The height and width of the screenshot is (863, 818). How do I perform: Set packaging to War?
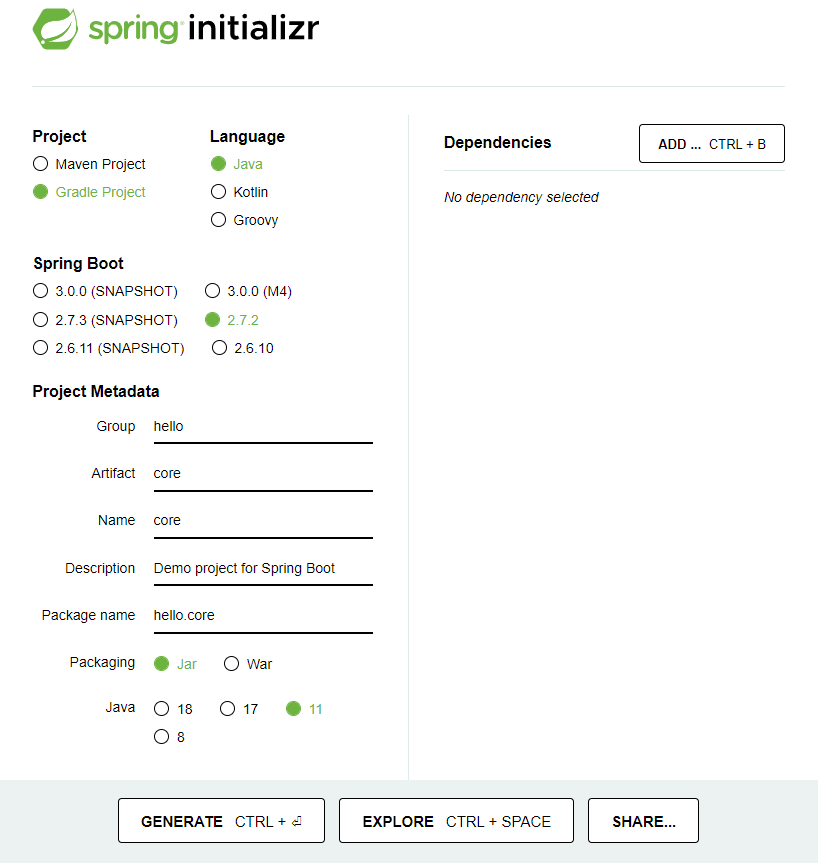point(232,664)
